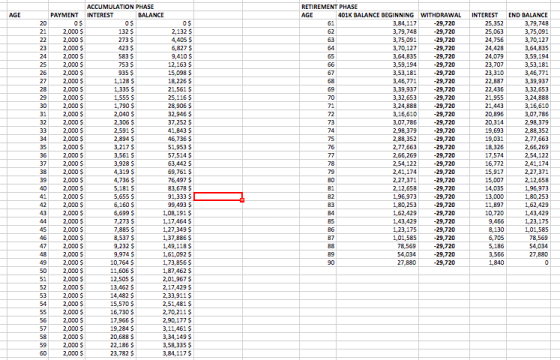Click age 60 cell in accumulation table

click(28, 353)
